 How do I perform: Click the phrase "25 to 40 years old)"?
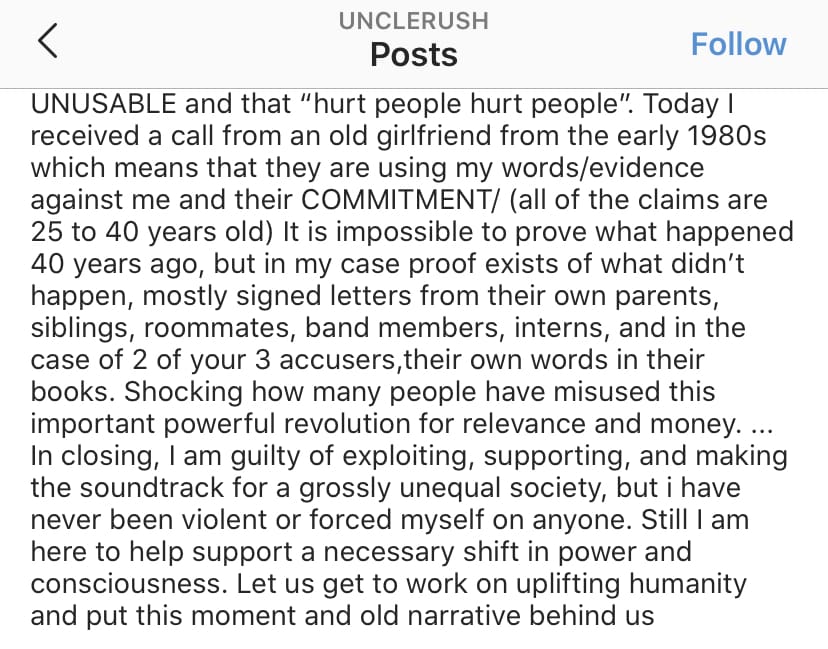click(x=152, y=232)
